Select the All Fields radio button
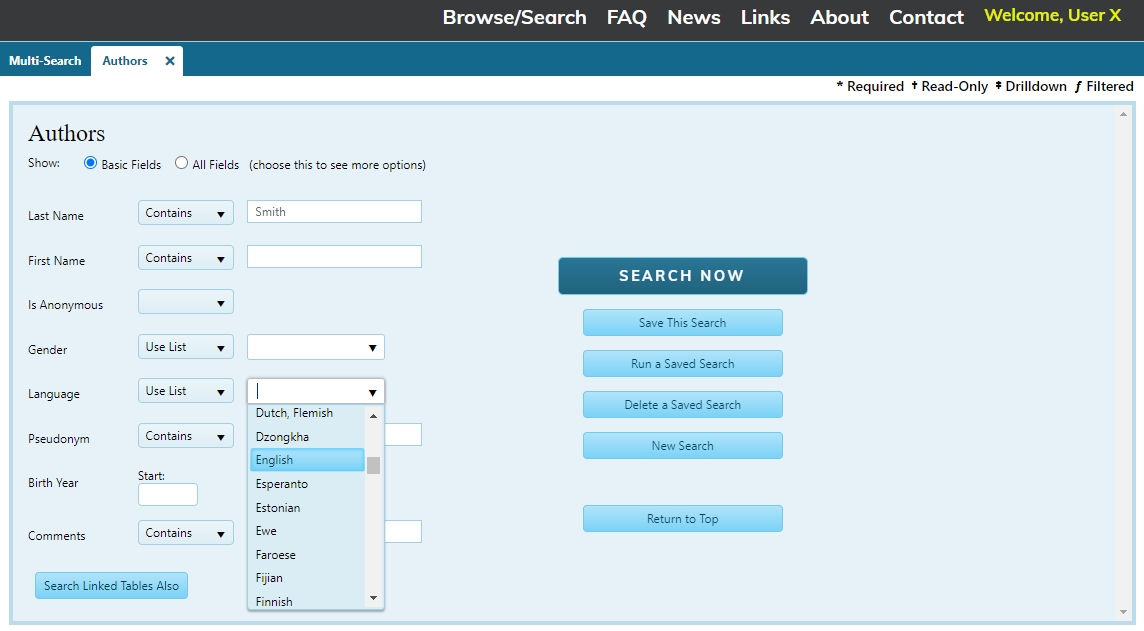This screenshot has width=1144, height=631. (x=181, y=163)
